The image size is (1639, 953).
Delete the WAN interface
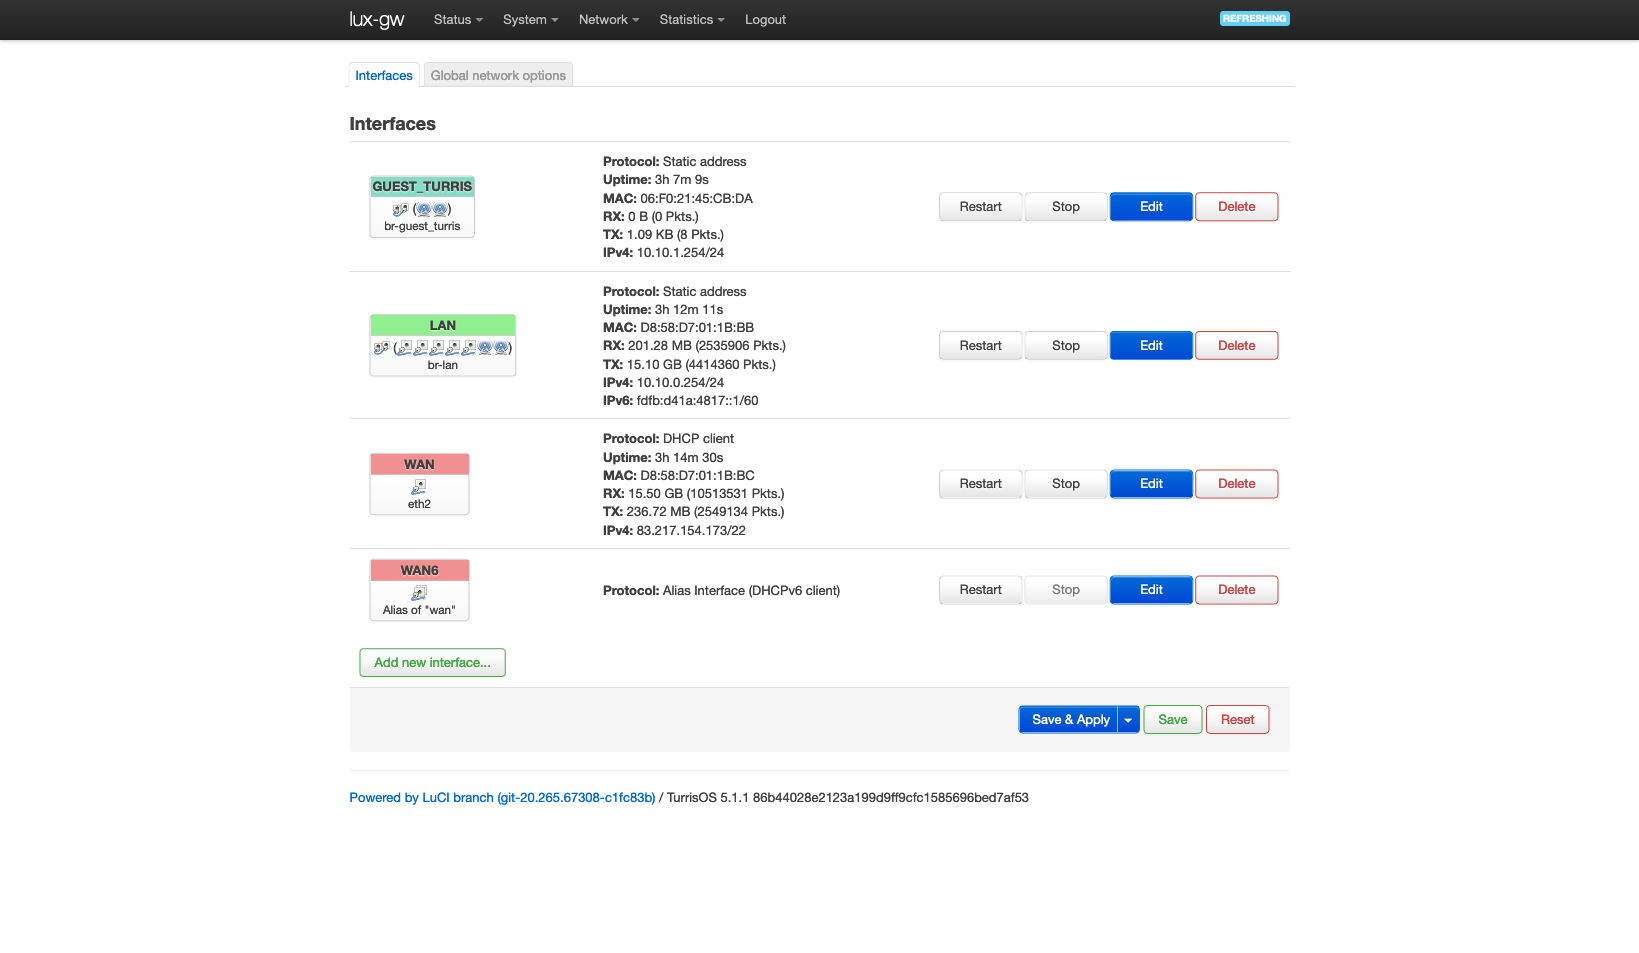point(1237,484)
